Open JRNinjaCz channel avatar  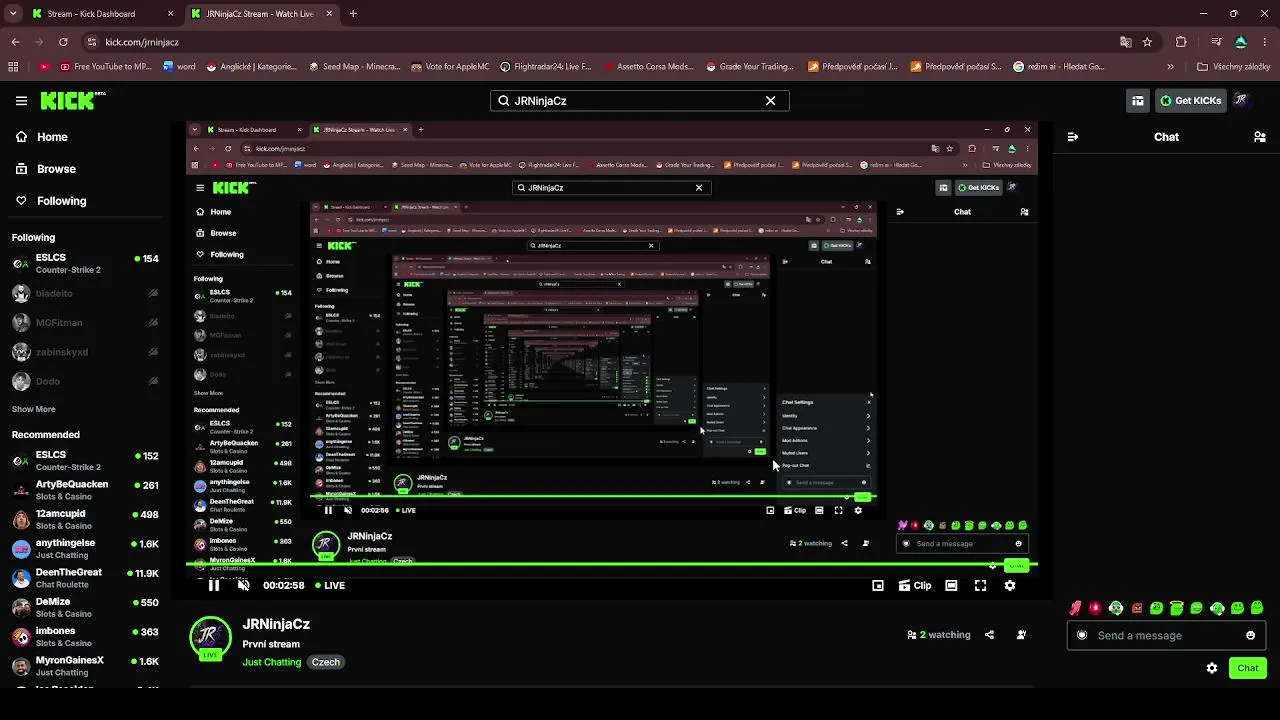[x=210, y=637]
